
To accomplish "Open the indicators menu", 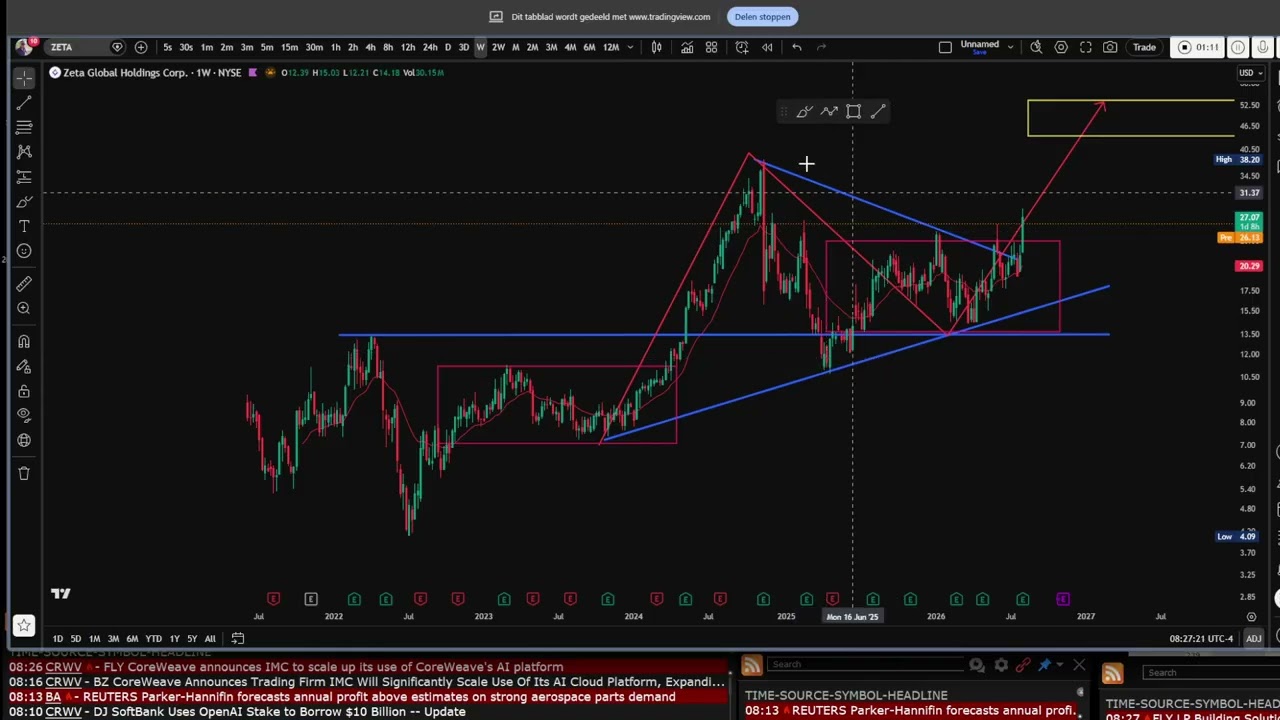I will tap(687, 47).
